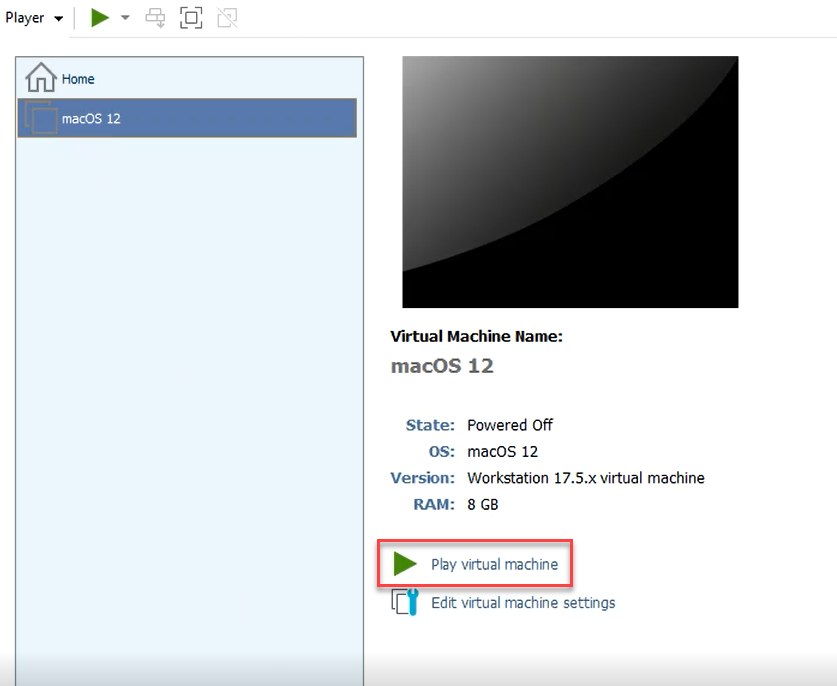Click the macOS 12 name heading
Screen dimensions: 837x686
(442, 366)
